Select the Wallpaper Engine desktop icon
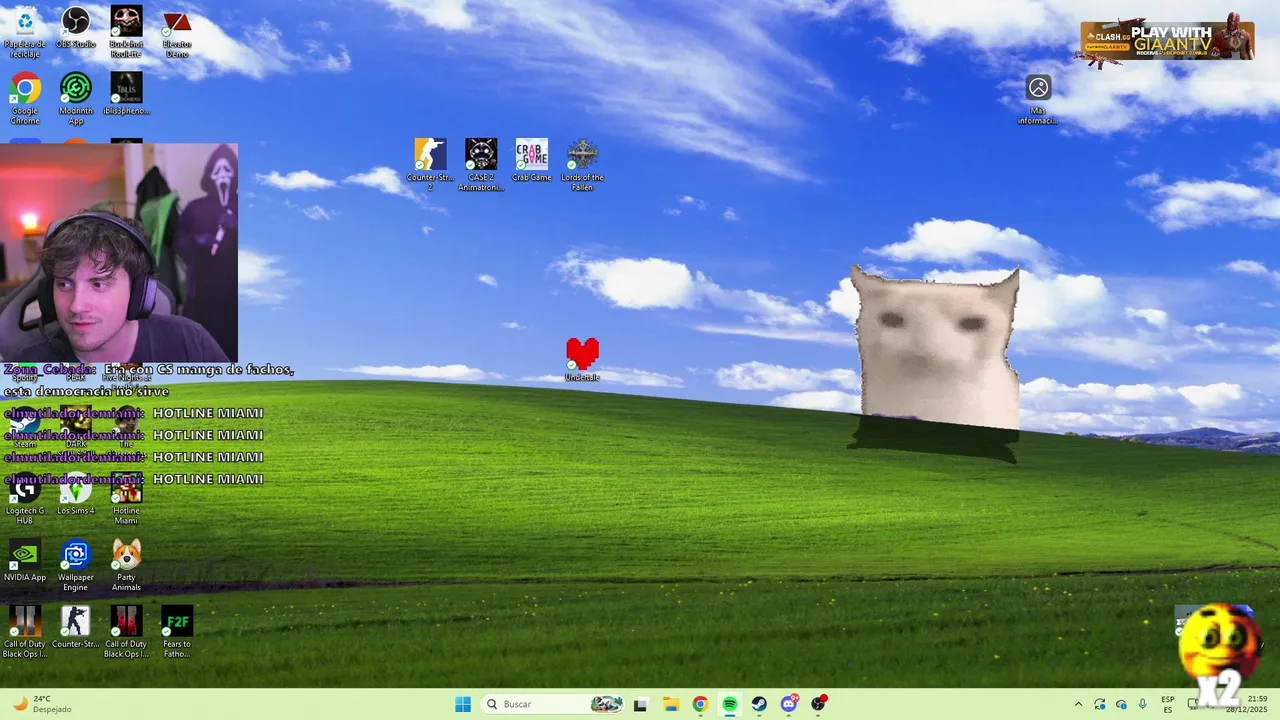 click(x=76, y=566)
